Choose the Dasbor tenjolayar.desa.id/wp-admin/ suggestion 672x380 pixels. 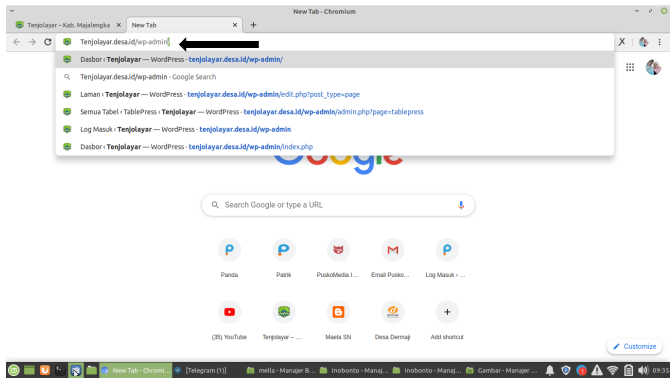(x=334, y=60)
